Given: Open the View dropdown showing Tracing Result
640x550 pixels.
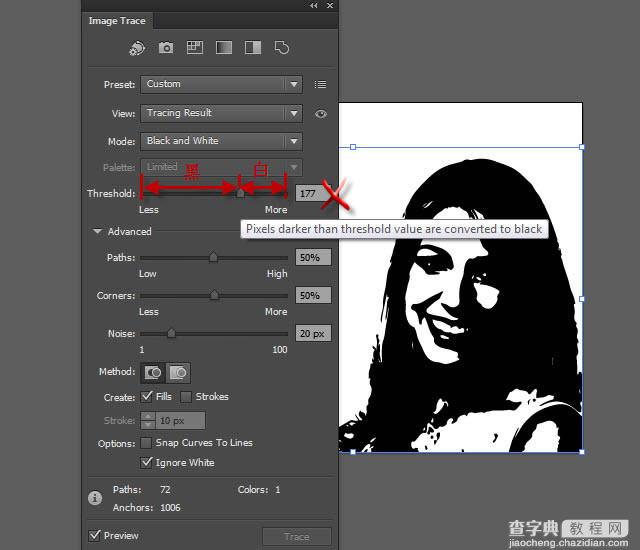Looking at the screenshot, I should (x=221, y=113).
